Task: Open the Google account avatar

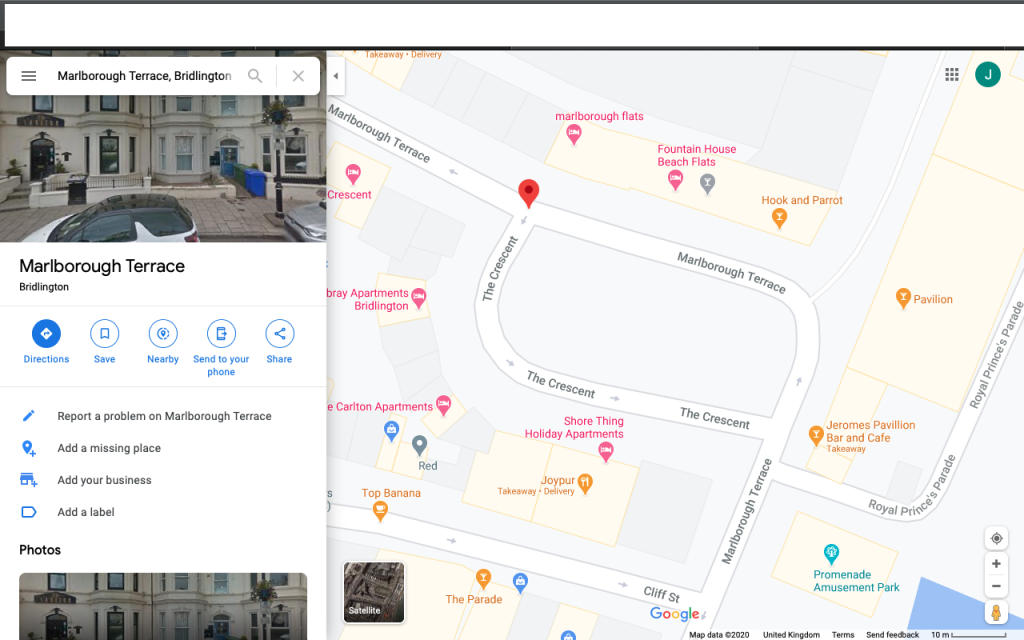Action: pyautogui.click(x=987, y=74)
